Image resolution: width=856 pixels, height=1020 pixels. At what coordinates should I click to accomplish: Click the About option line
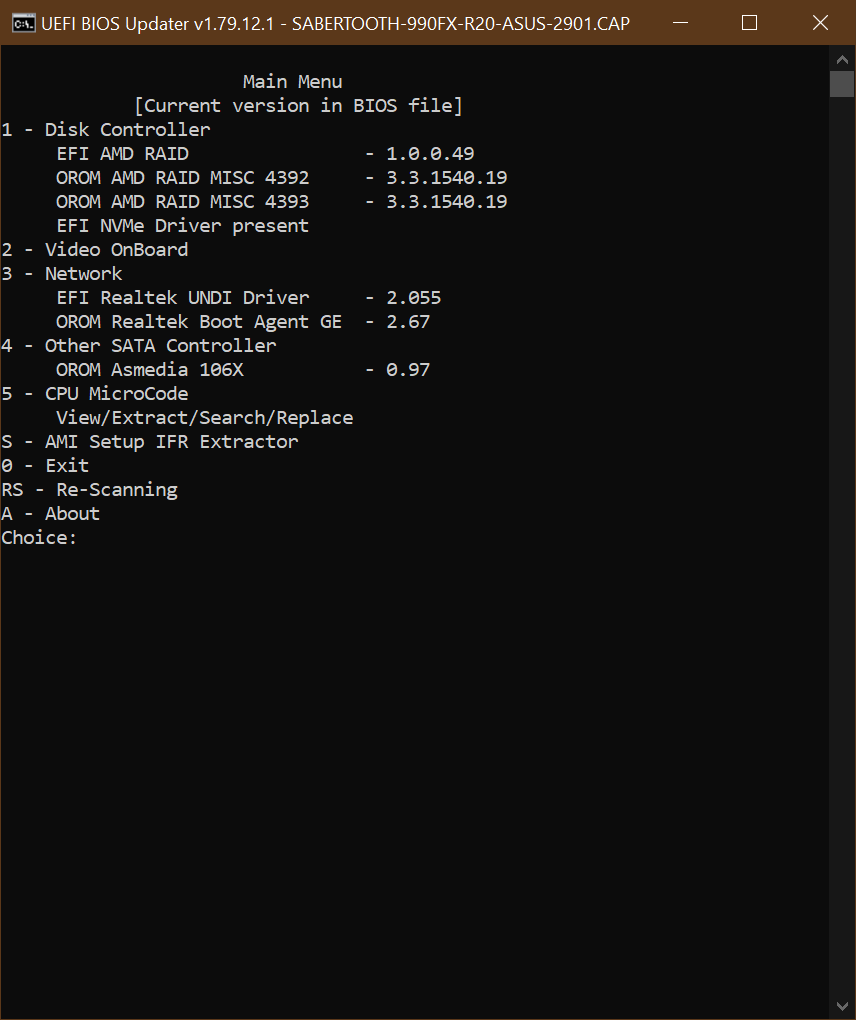click(x=51, y=514)
